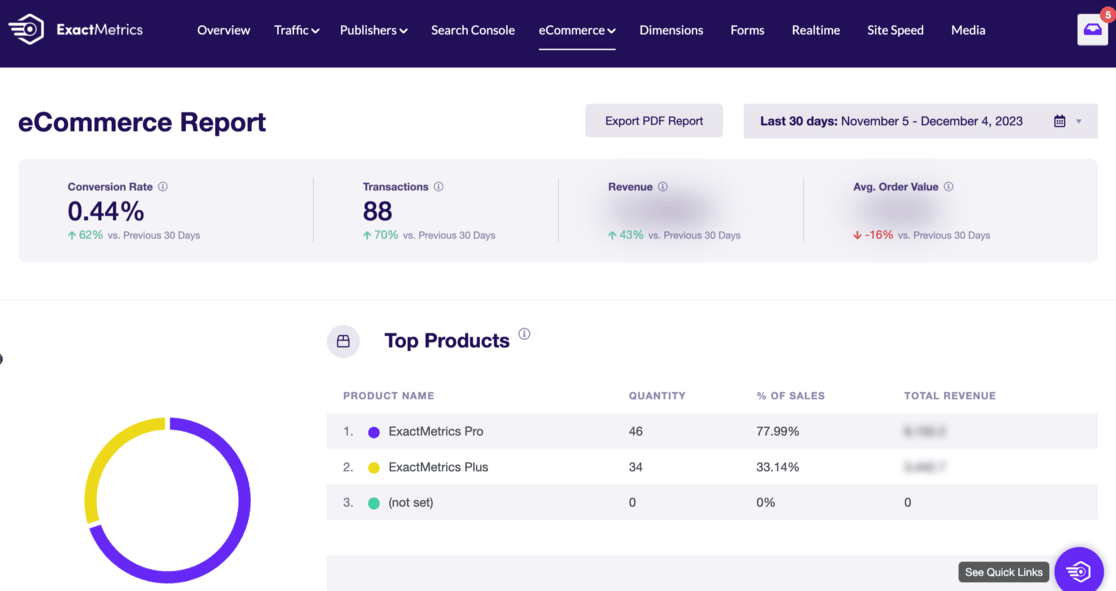Click the Top Products heading

pos(447,341)
